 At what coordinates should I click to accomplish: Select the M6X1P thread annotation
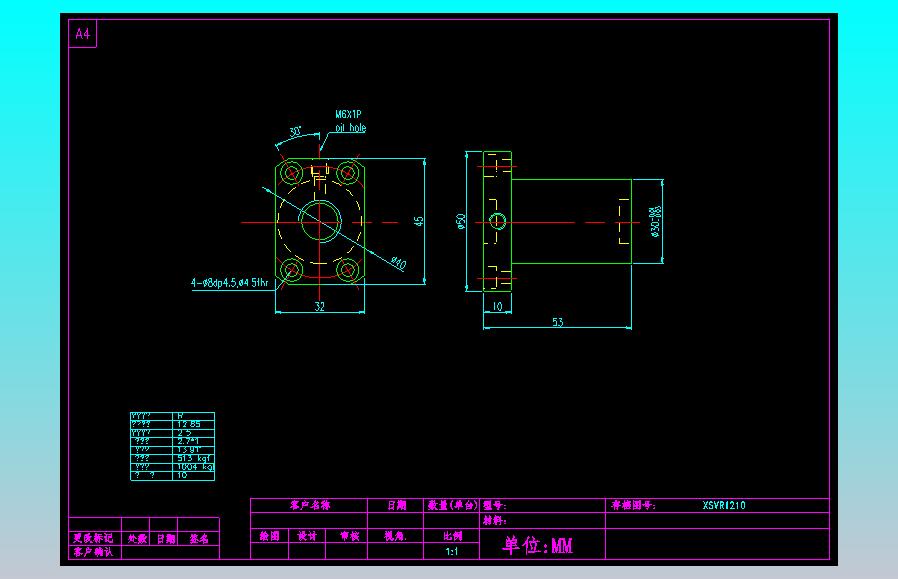348,115
